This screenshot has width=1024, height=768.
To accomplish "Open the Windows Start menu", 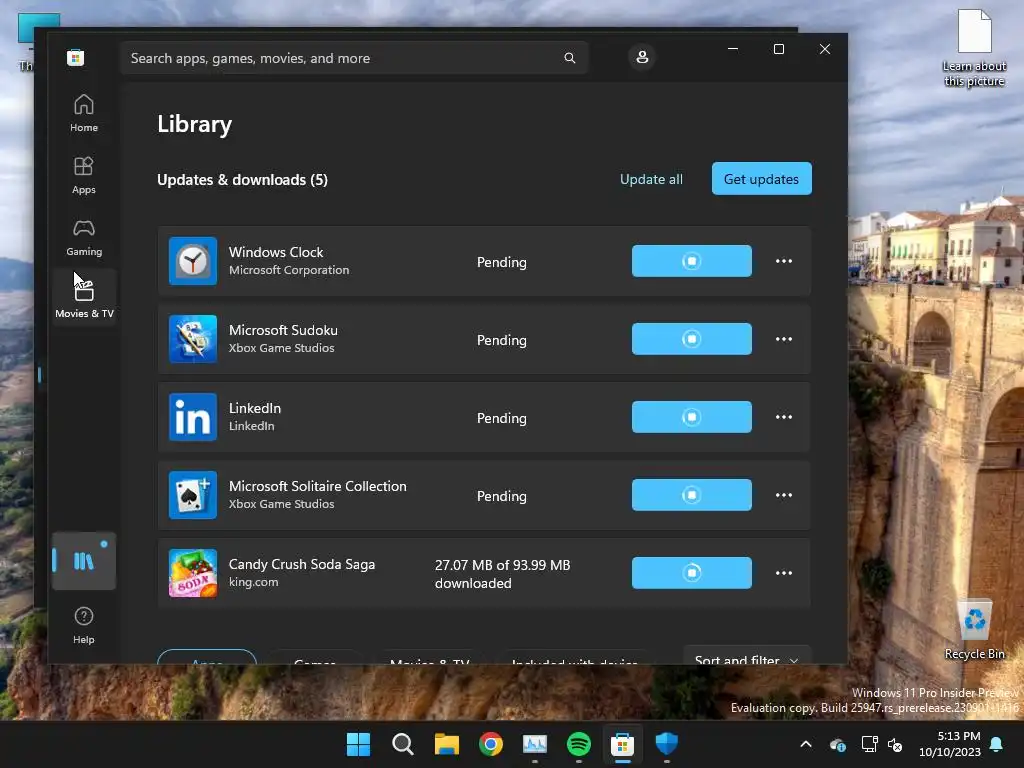I will (x=358, y=744).
